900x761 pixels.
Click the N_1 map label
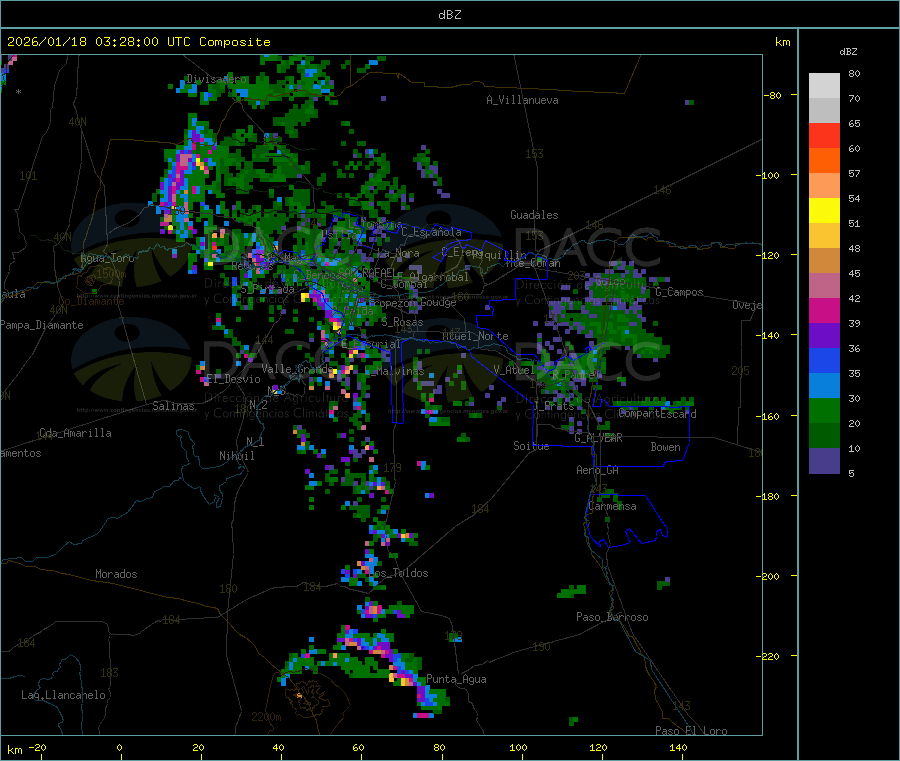click(255, 441)
